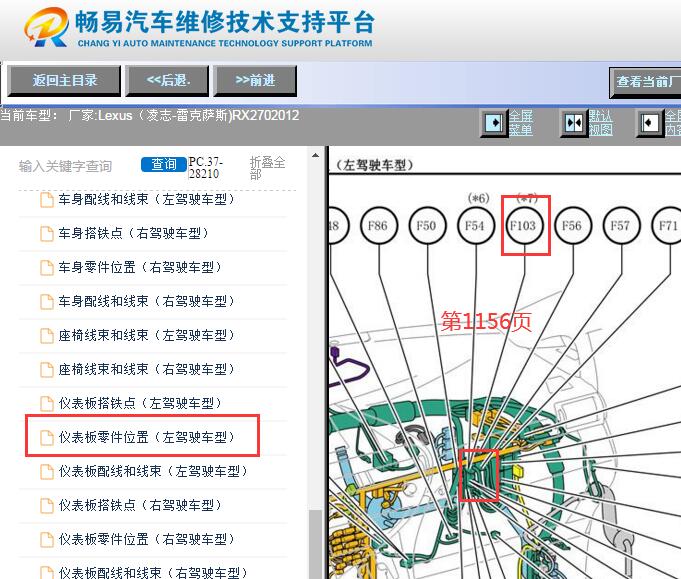This screenshot has height=579, width=681.
Task: Click the page icon of 车身配线和线束（左驾驶车型）
Action: pyautogui.click(x=46, y=200)
